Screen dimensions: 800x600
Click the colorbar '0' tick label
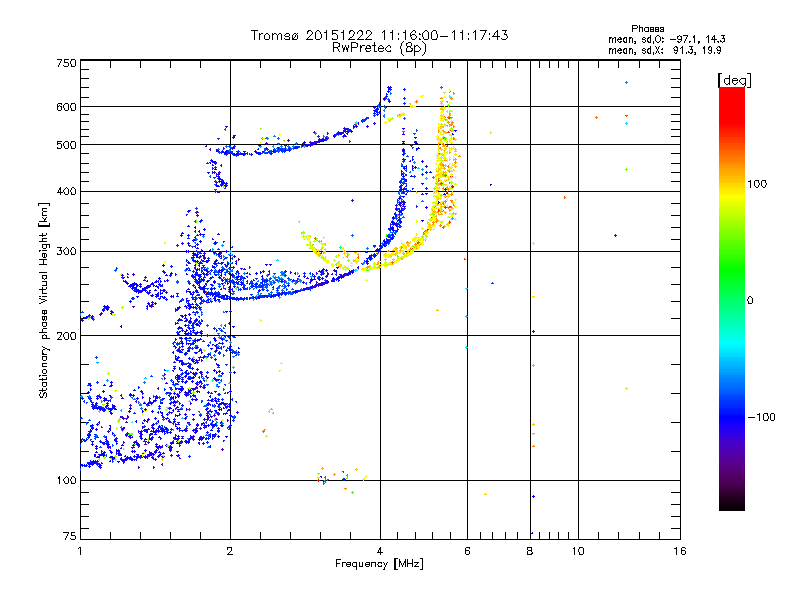click(x=750, y=301)
